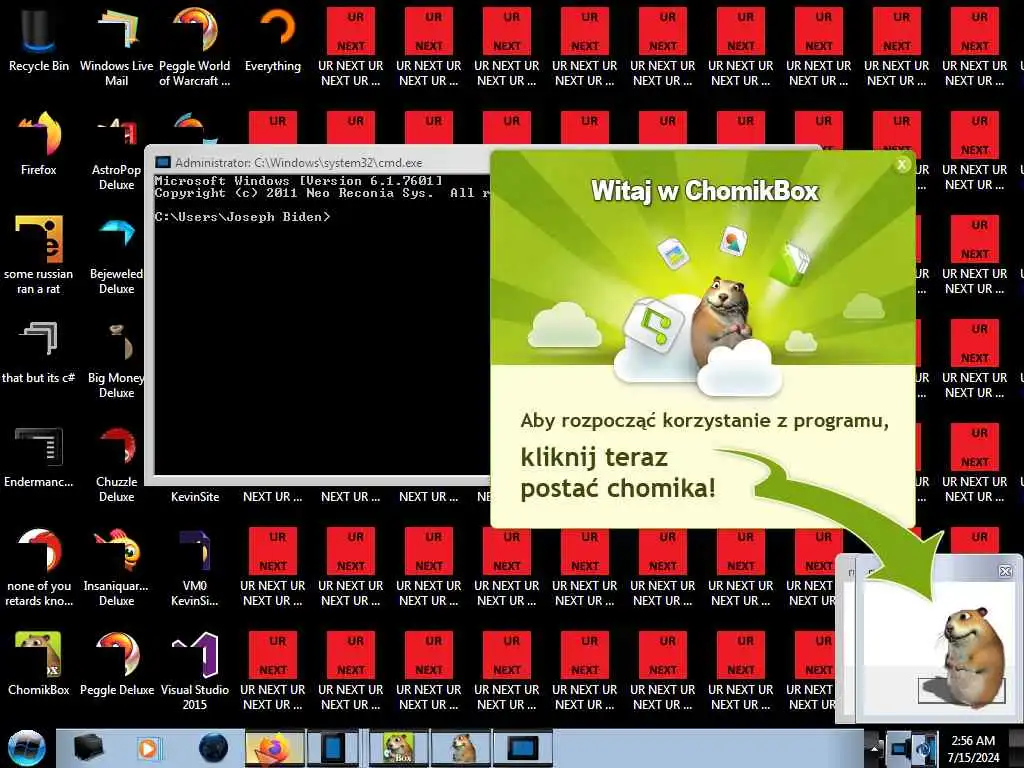Select the Firefox desktop icon
This screenshot has height=768, width=1024.
[x=39, y=144]
